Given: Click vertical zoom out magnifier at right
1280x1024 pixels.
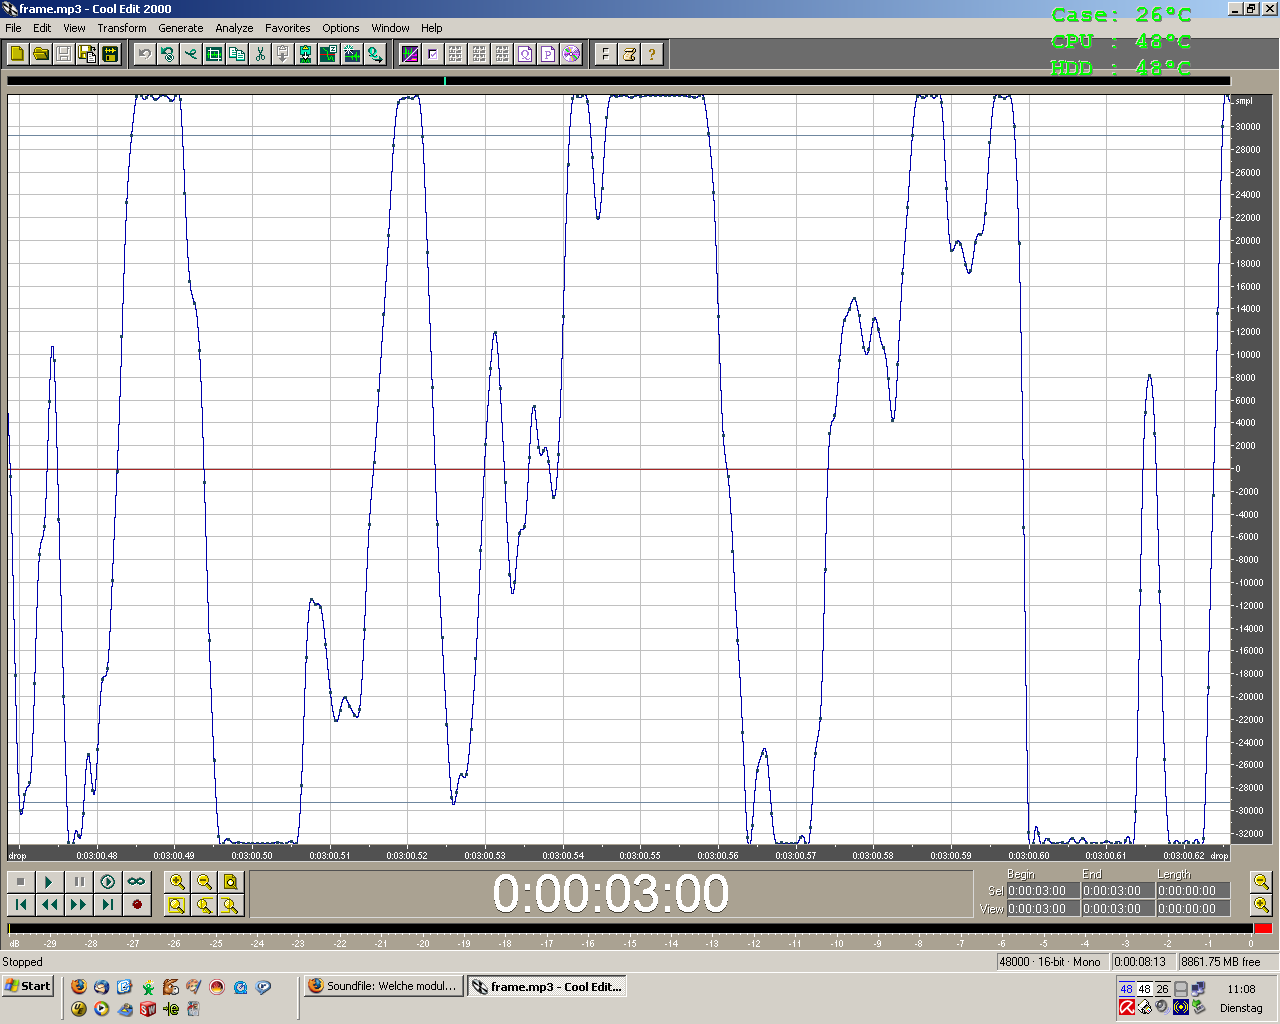Looking at the screenshot, I should point(1262,882).
